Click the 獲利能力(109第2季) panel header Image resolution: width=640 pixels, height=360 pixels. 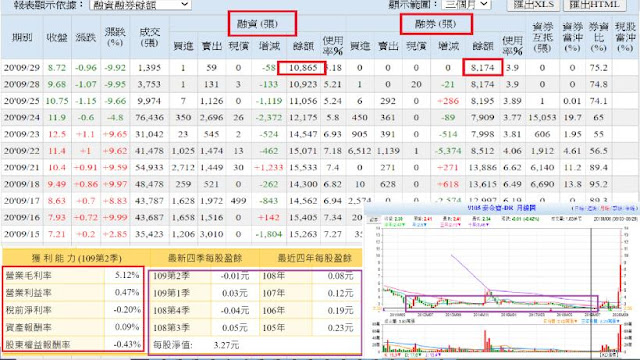point(77,258)
